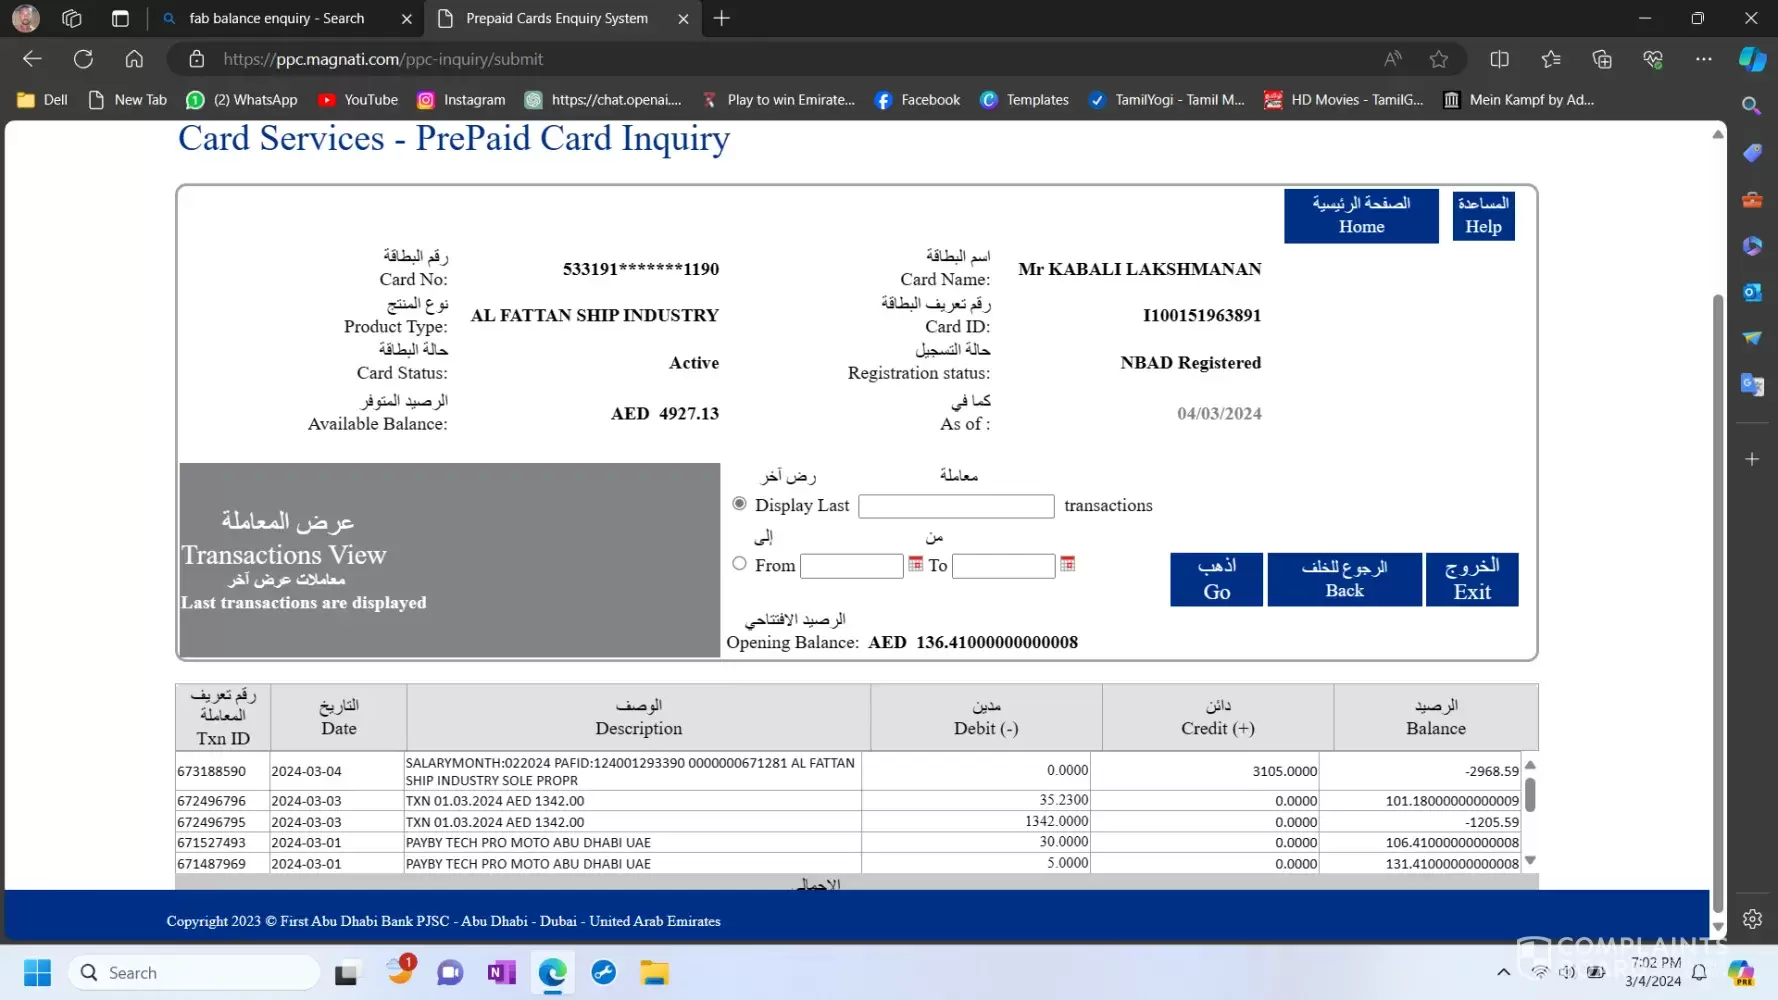
Task: Add this page to favorites with the star
Action: click(x=1439, y=59)
